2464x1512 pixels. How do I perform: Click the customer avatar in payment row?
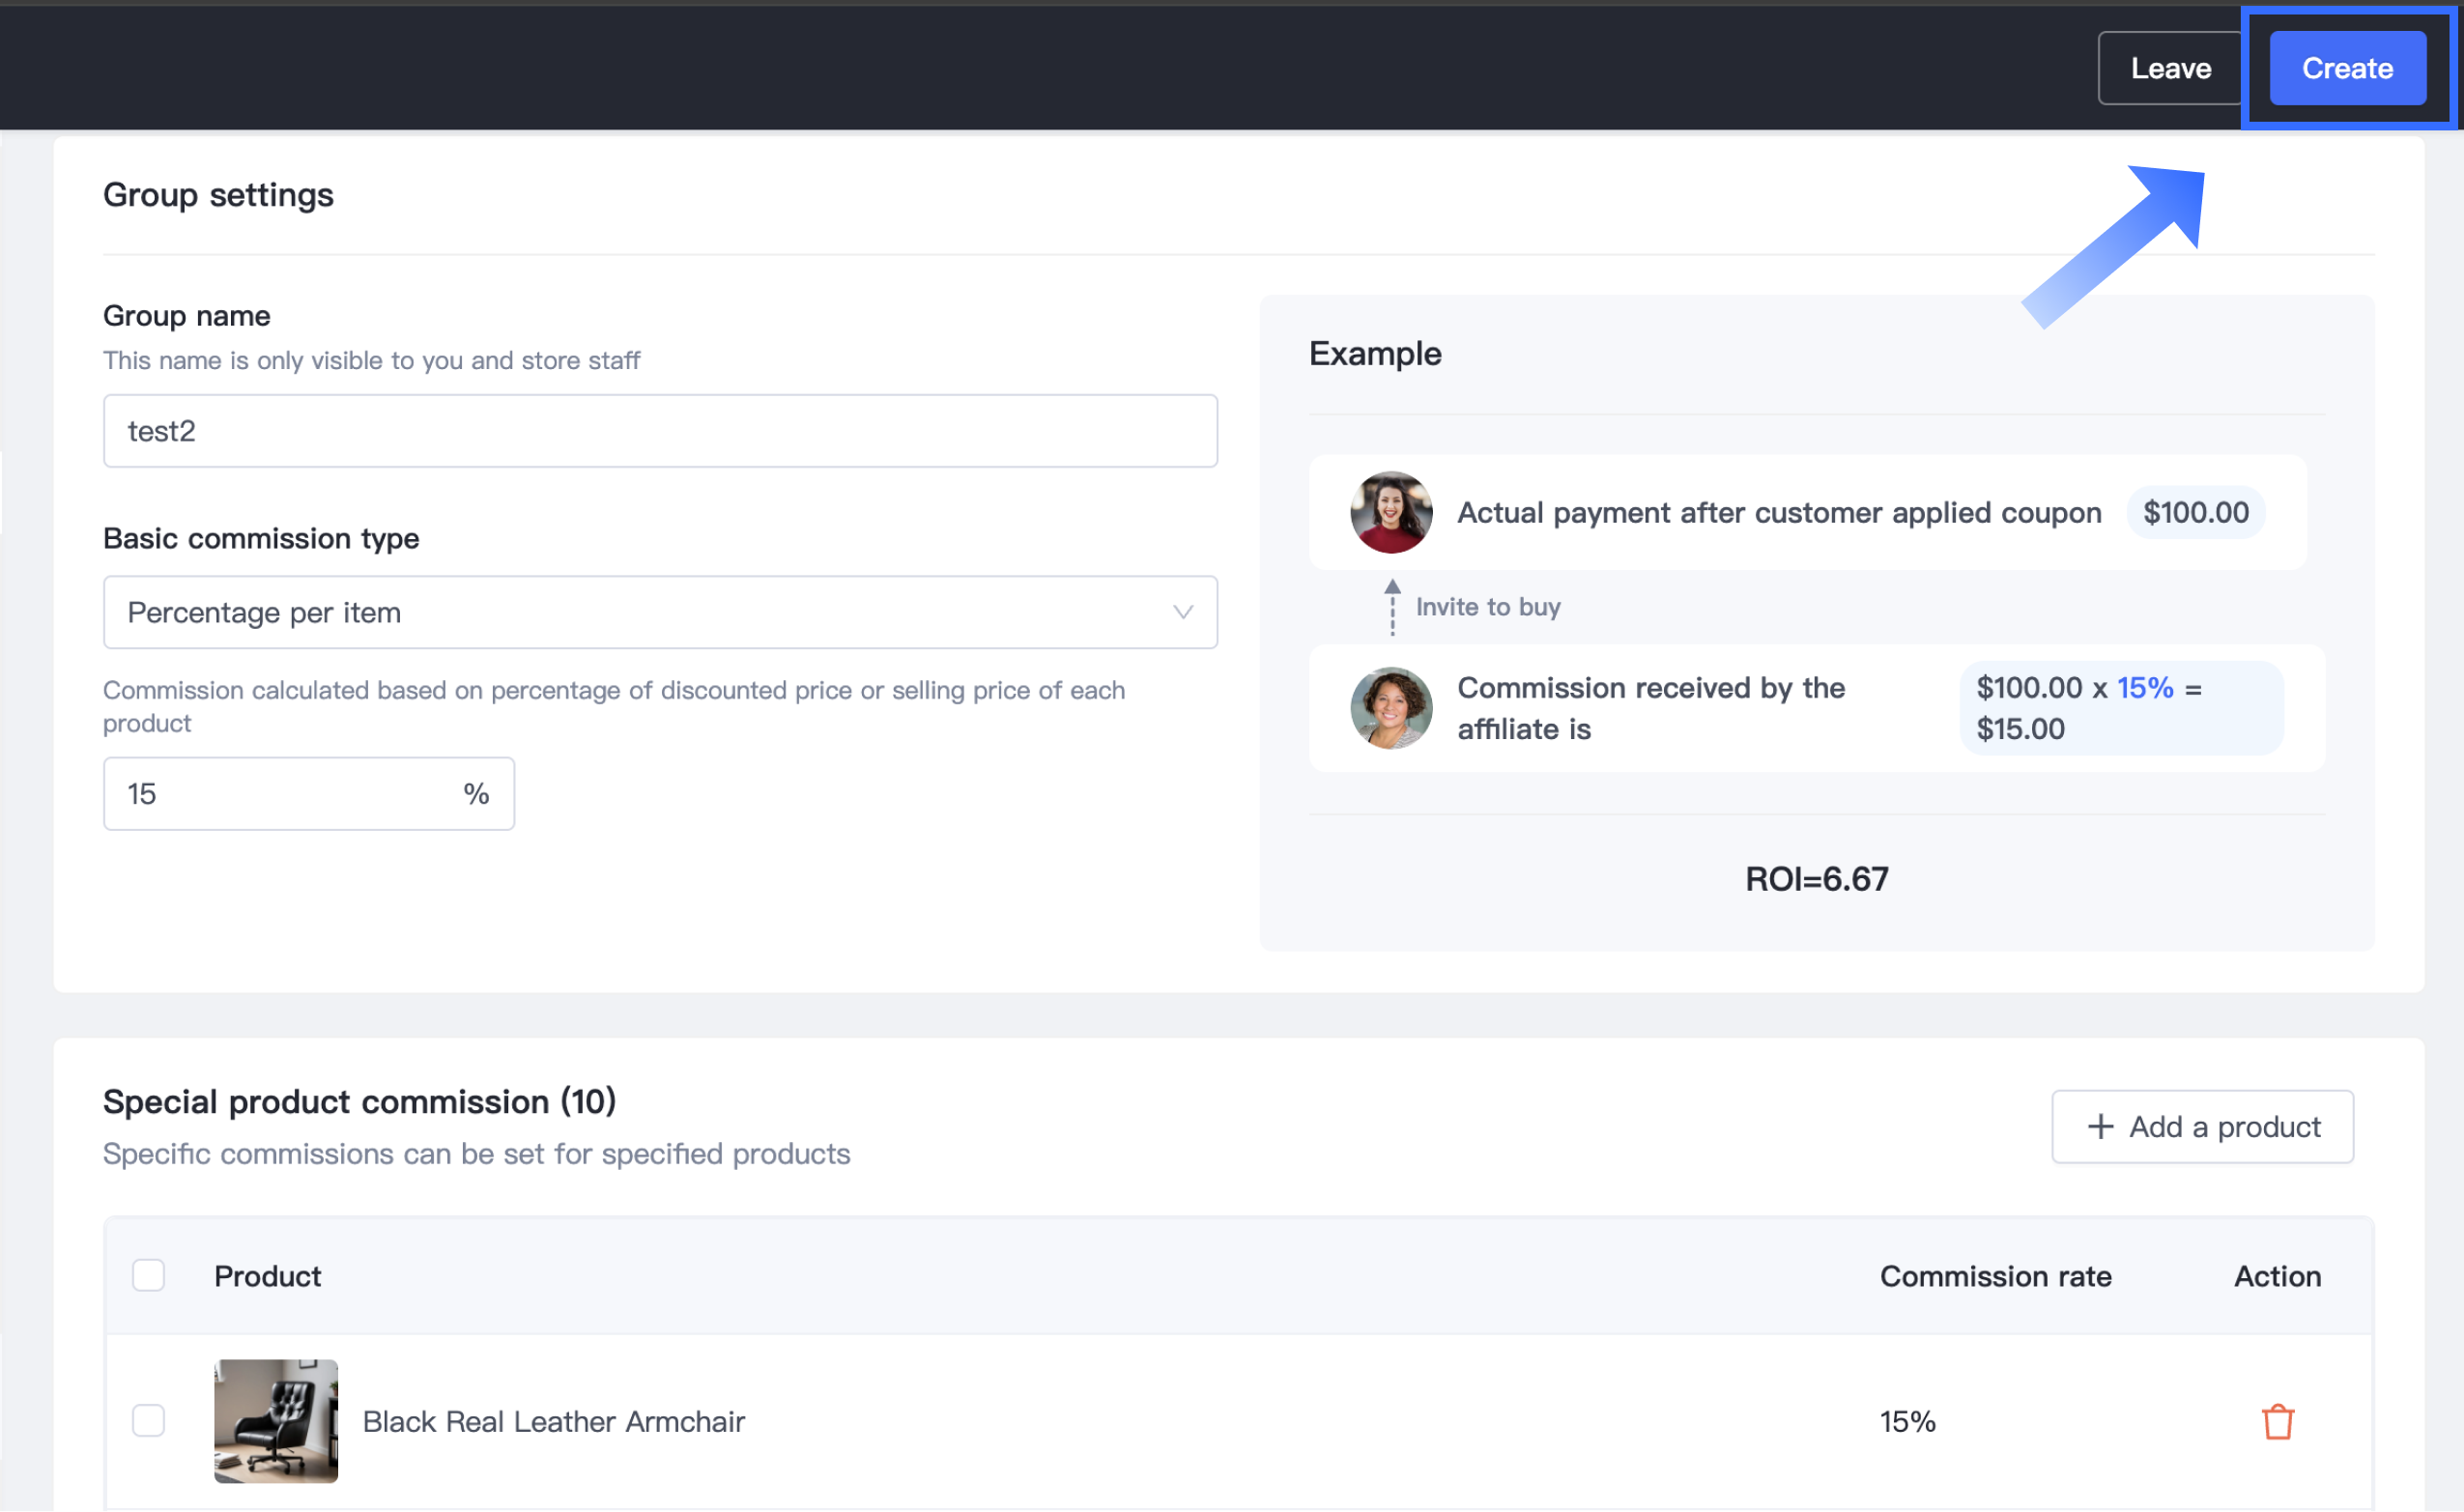tap(1391, 513)
